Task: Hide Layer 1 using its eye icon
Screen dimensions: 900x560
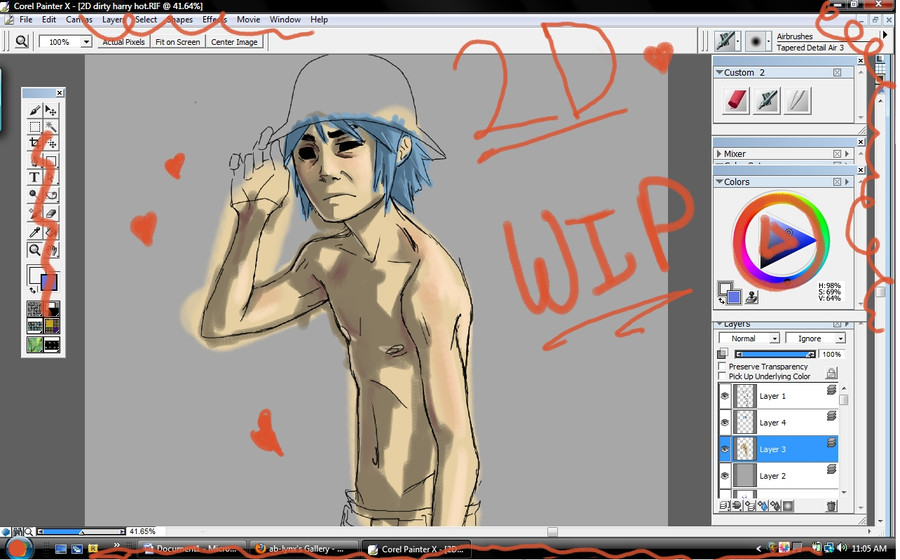Action: pyautogui.click(x=725, y=396)
